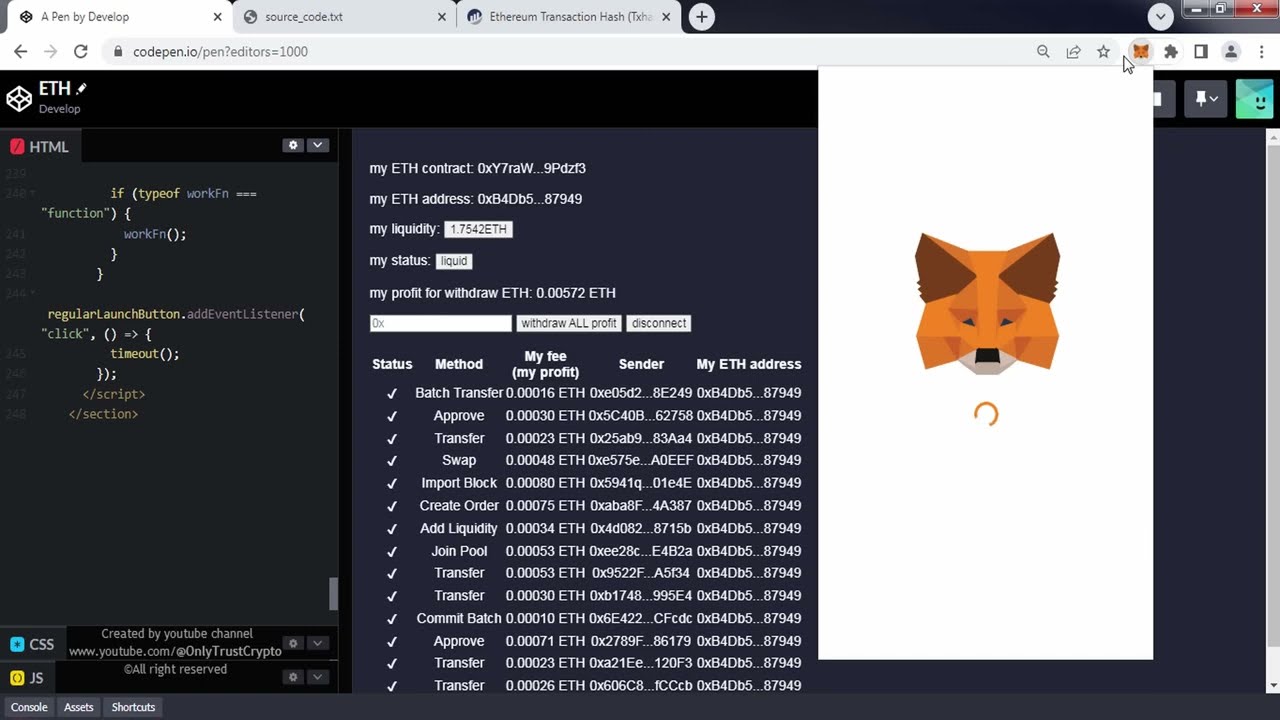Open the pin dropdown button

click(1206, 99)
